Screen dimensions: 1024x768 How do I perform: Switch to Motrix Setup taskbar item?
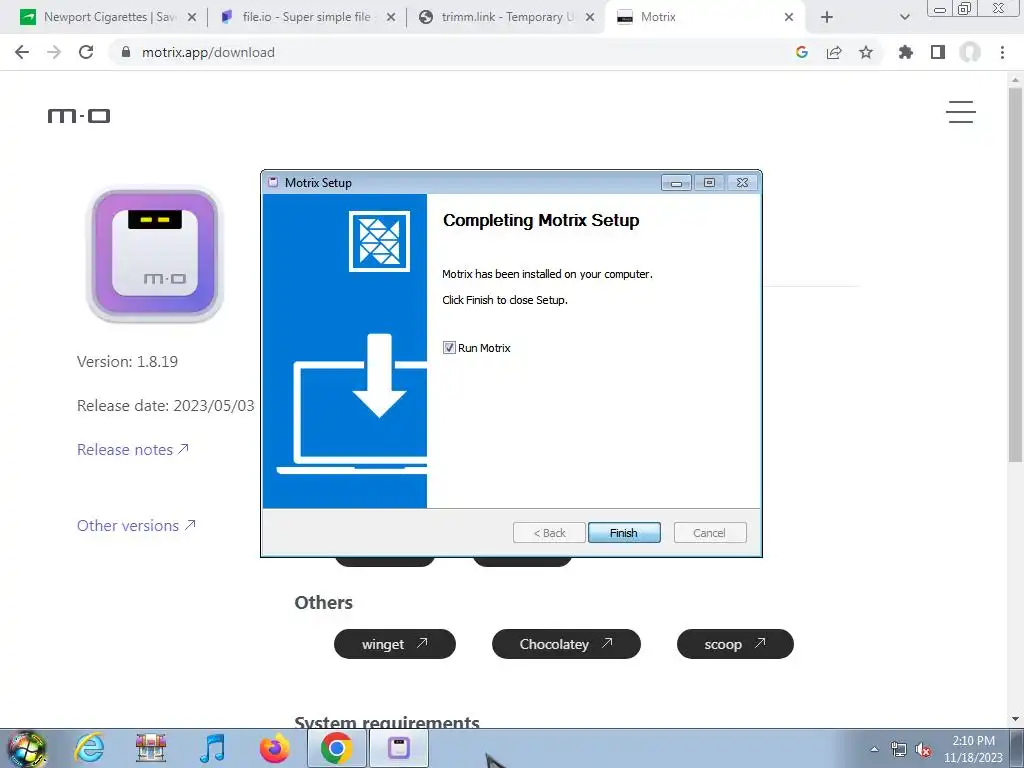[399, 748]
